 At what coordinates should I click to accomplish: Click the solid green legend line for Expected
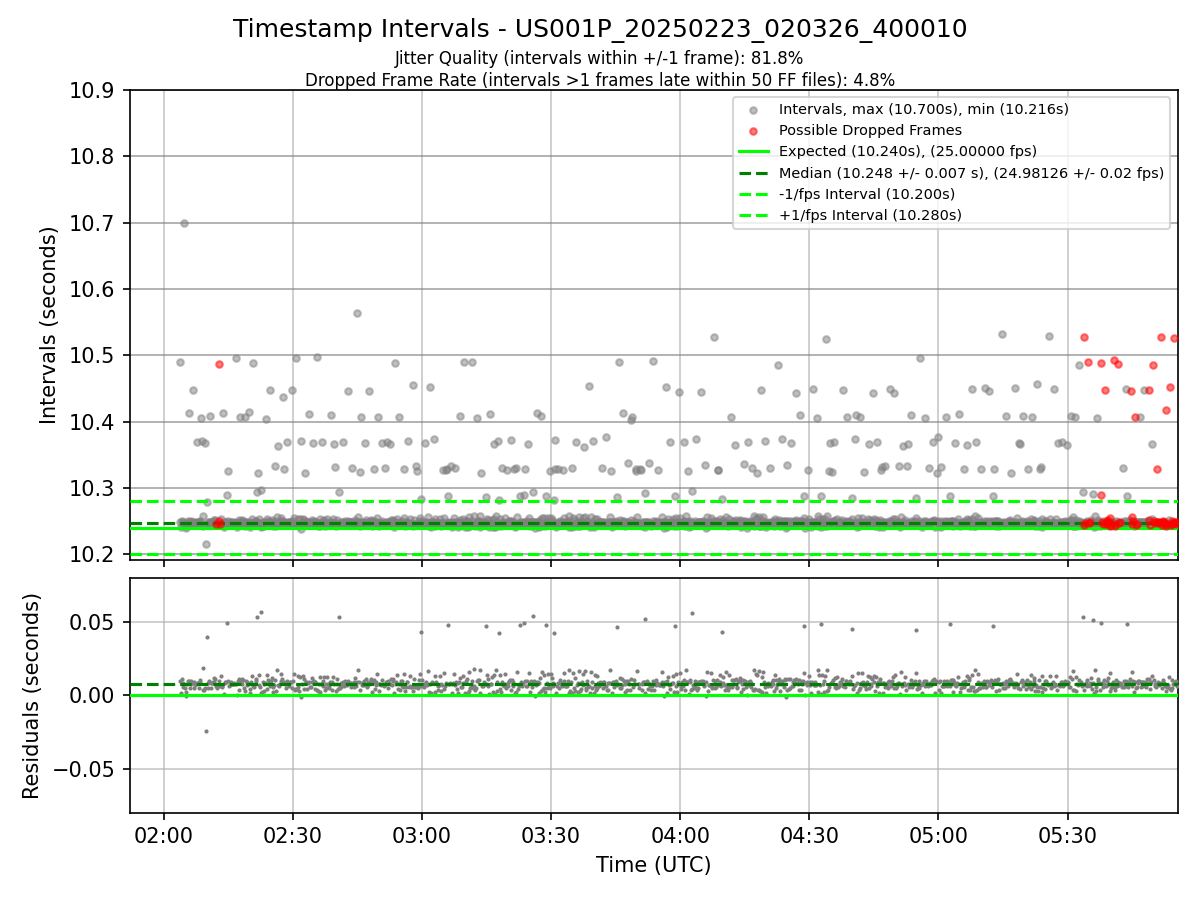(x=753, y=151)
